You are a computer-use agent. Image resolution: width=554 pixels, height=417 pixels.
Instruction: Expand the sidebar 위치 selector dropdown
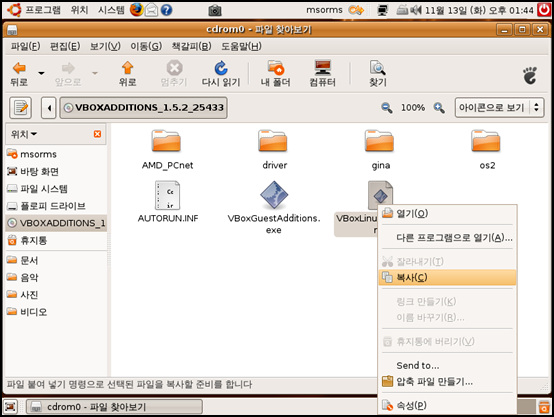point(24,134)
